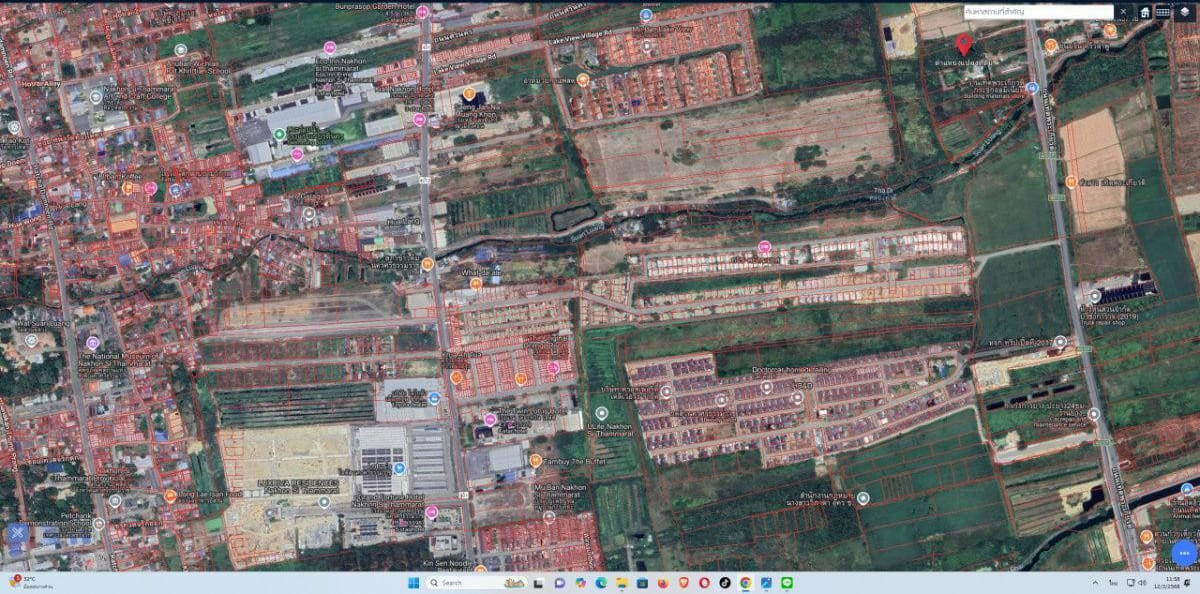Clear the search box with X button

pos(1124,12)
